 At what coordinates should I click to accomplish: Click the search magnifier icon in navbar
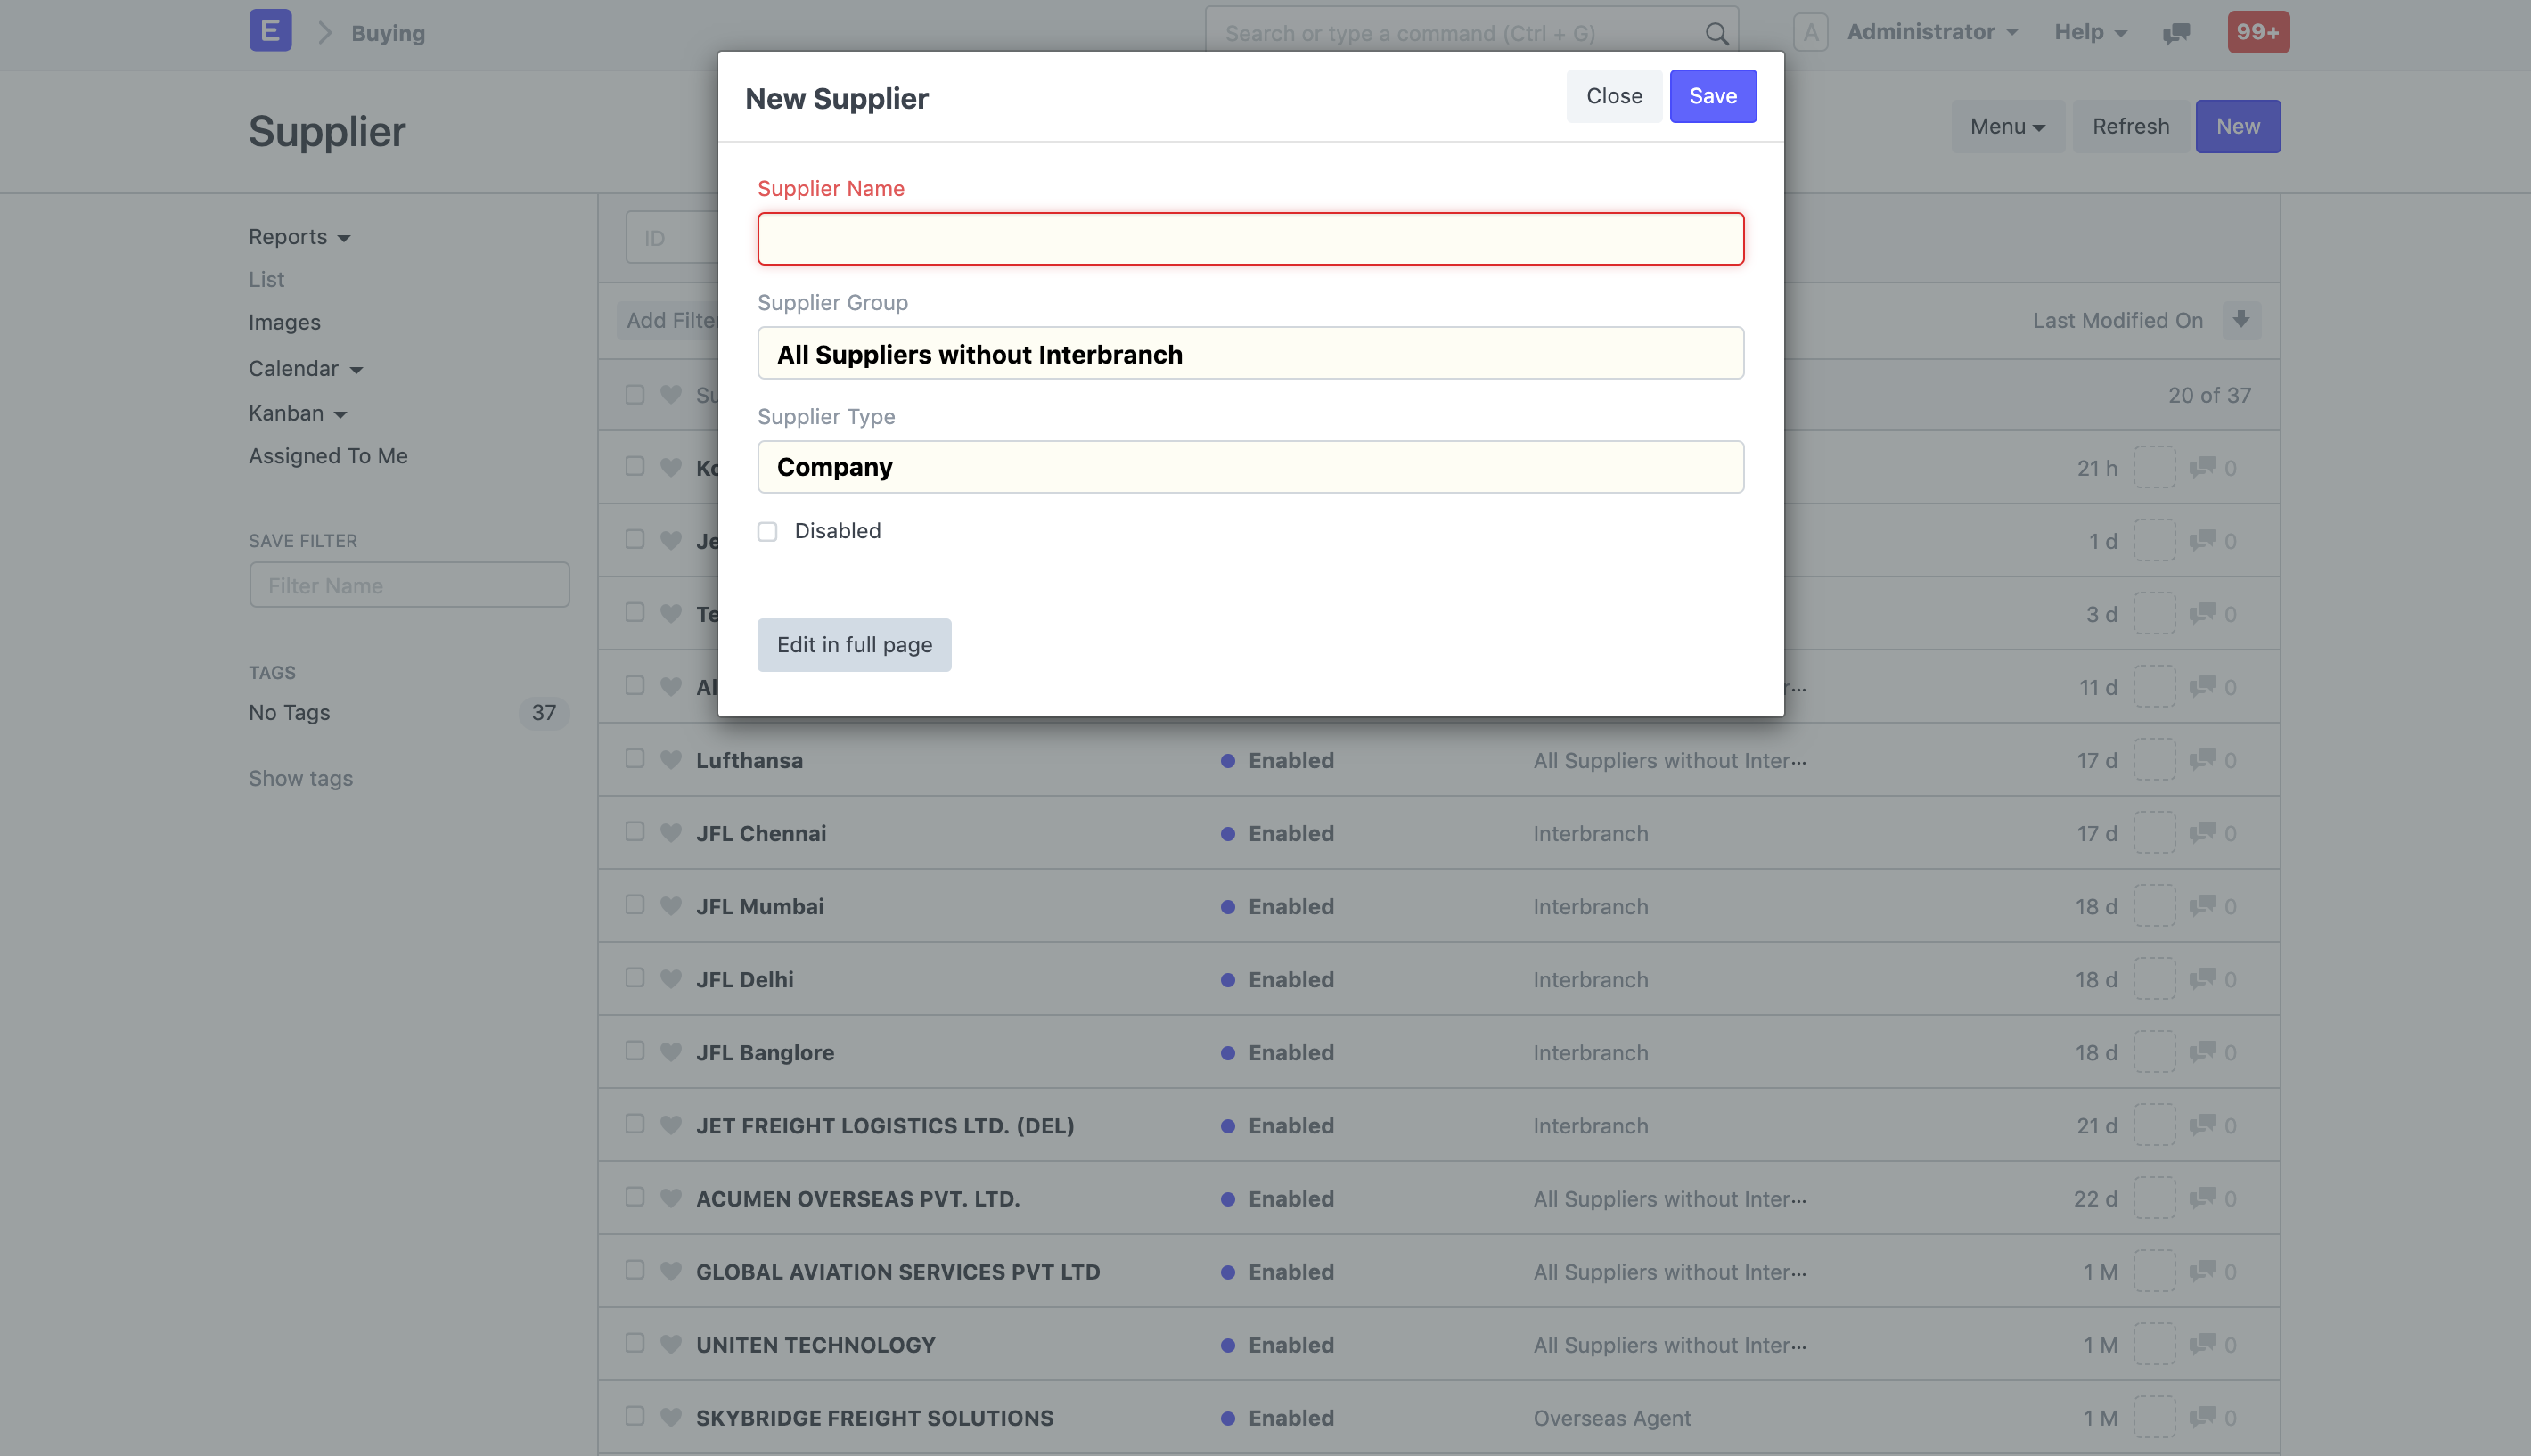[x=1716, y=34]
